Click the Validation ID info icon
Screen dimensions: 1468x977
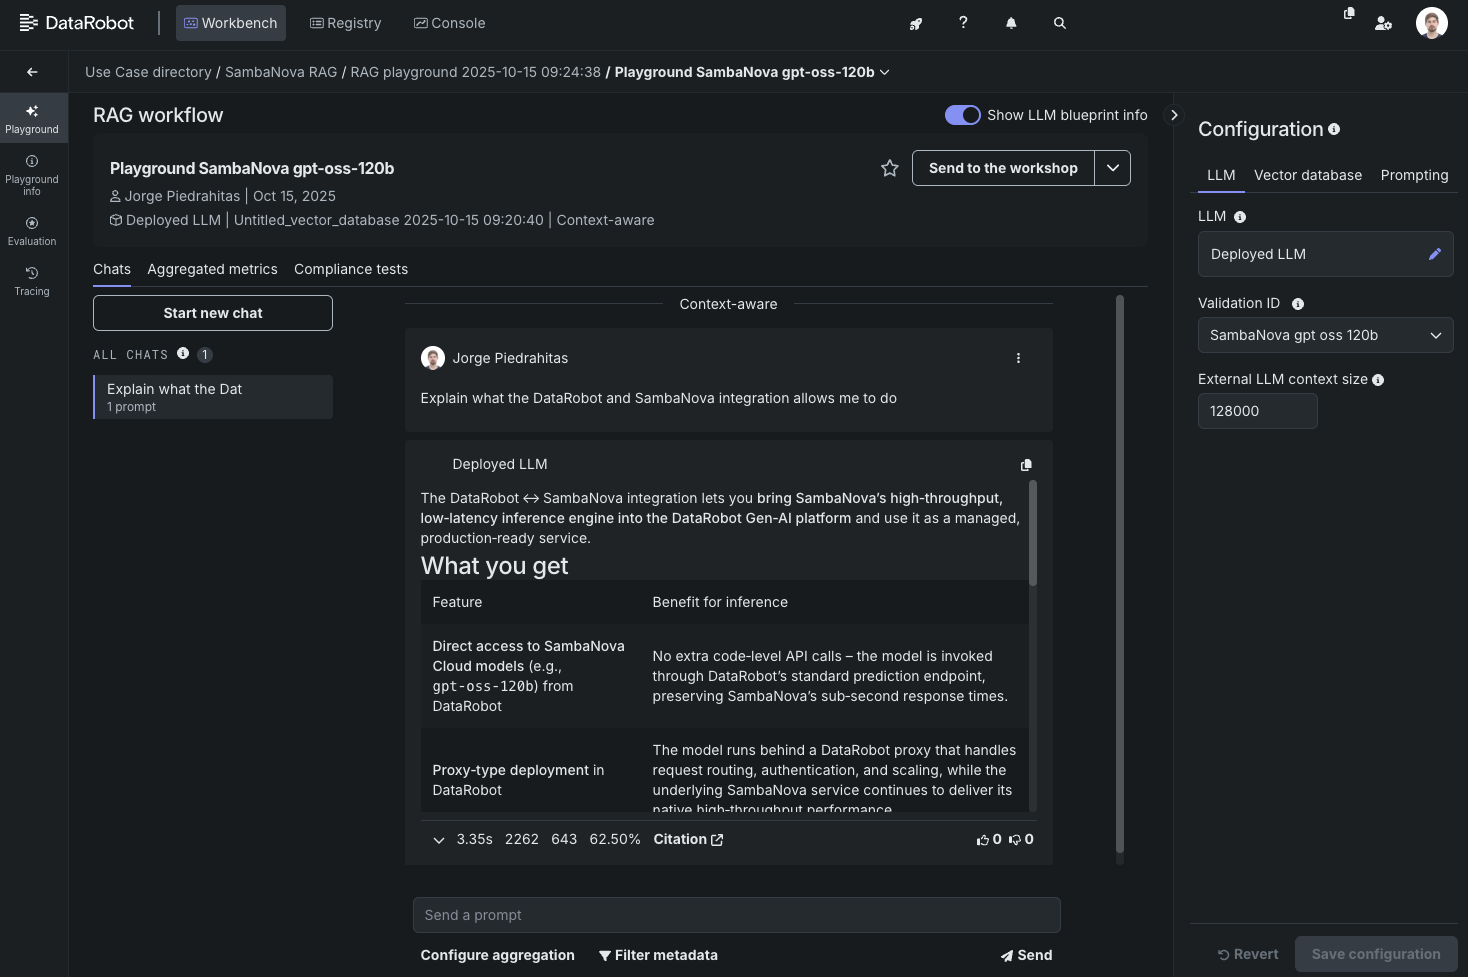pos(1298,304)
